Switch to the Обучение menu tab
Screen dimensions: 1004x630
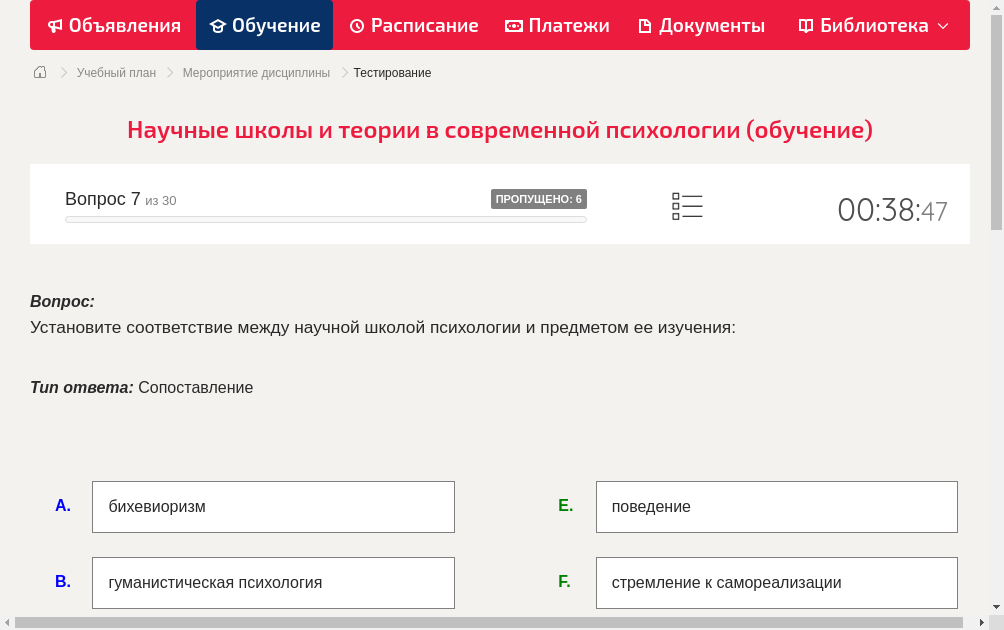coord(264,25)
